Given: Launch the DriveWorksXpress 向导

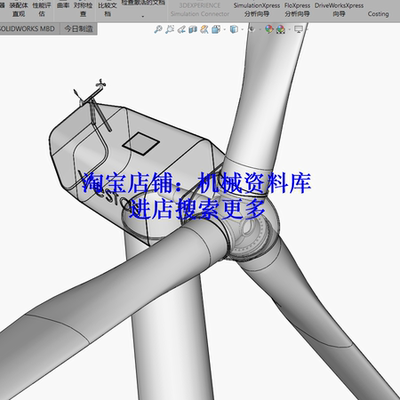Looking at the screenshot, I should (339, 10).
